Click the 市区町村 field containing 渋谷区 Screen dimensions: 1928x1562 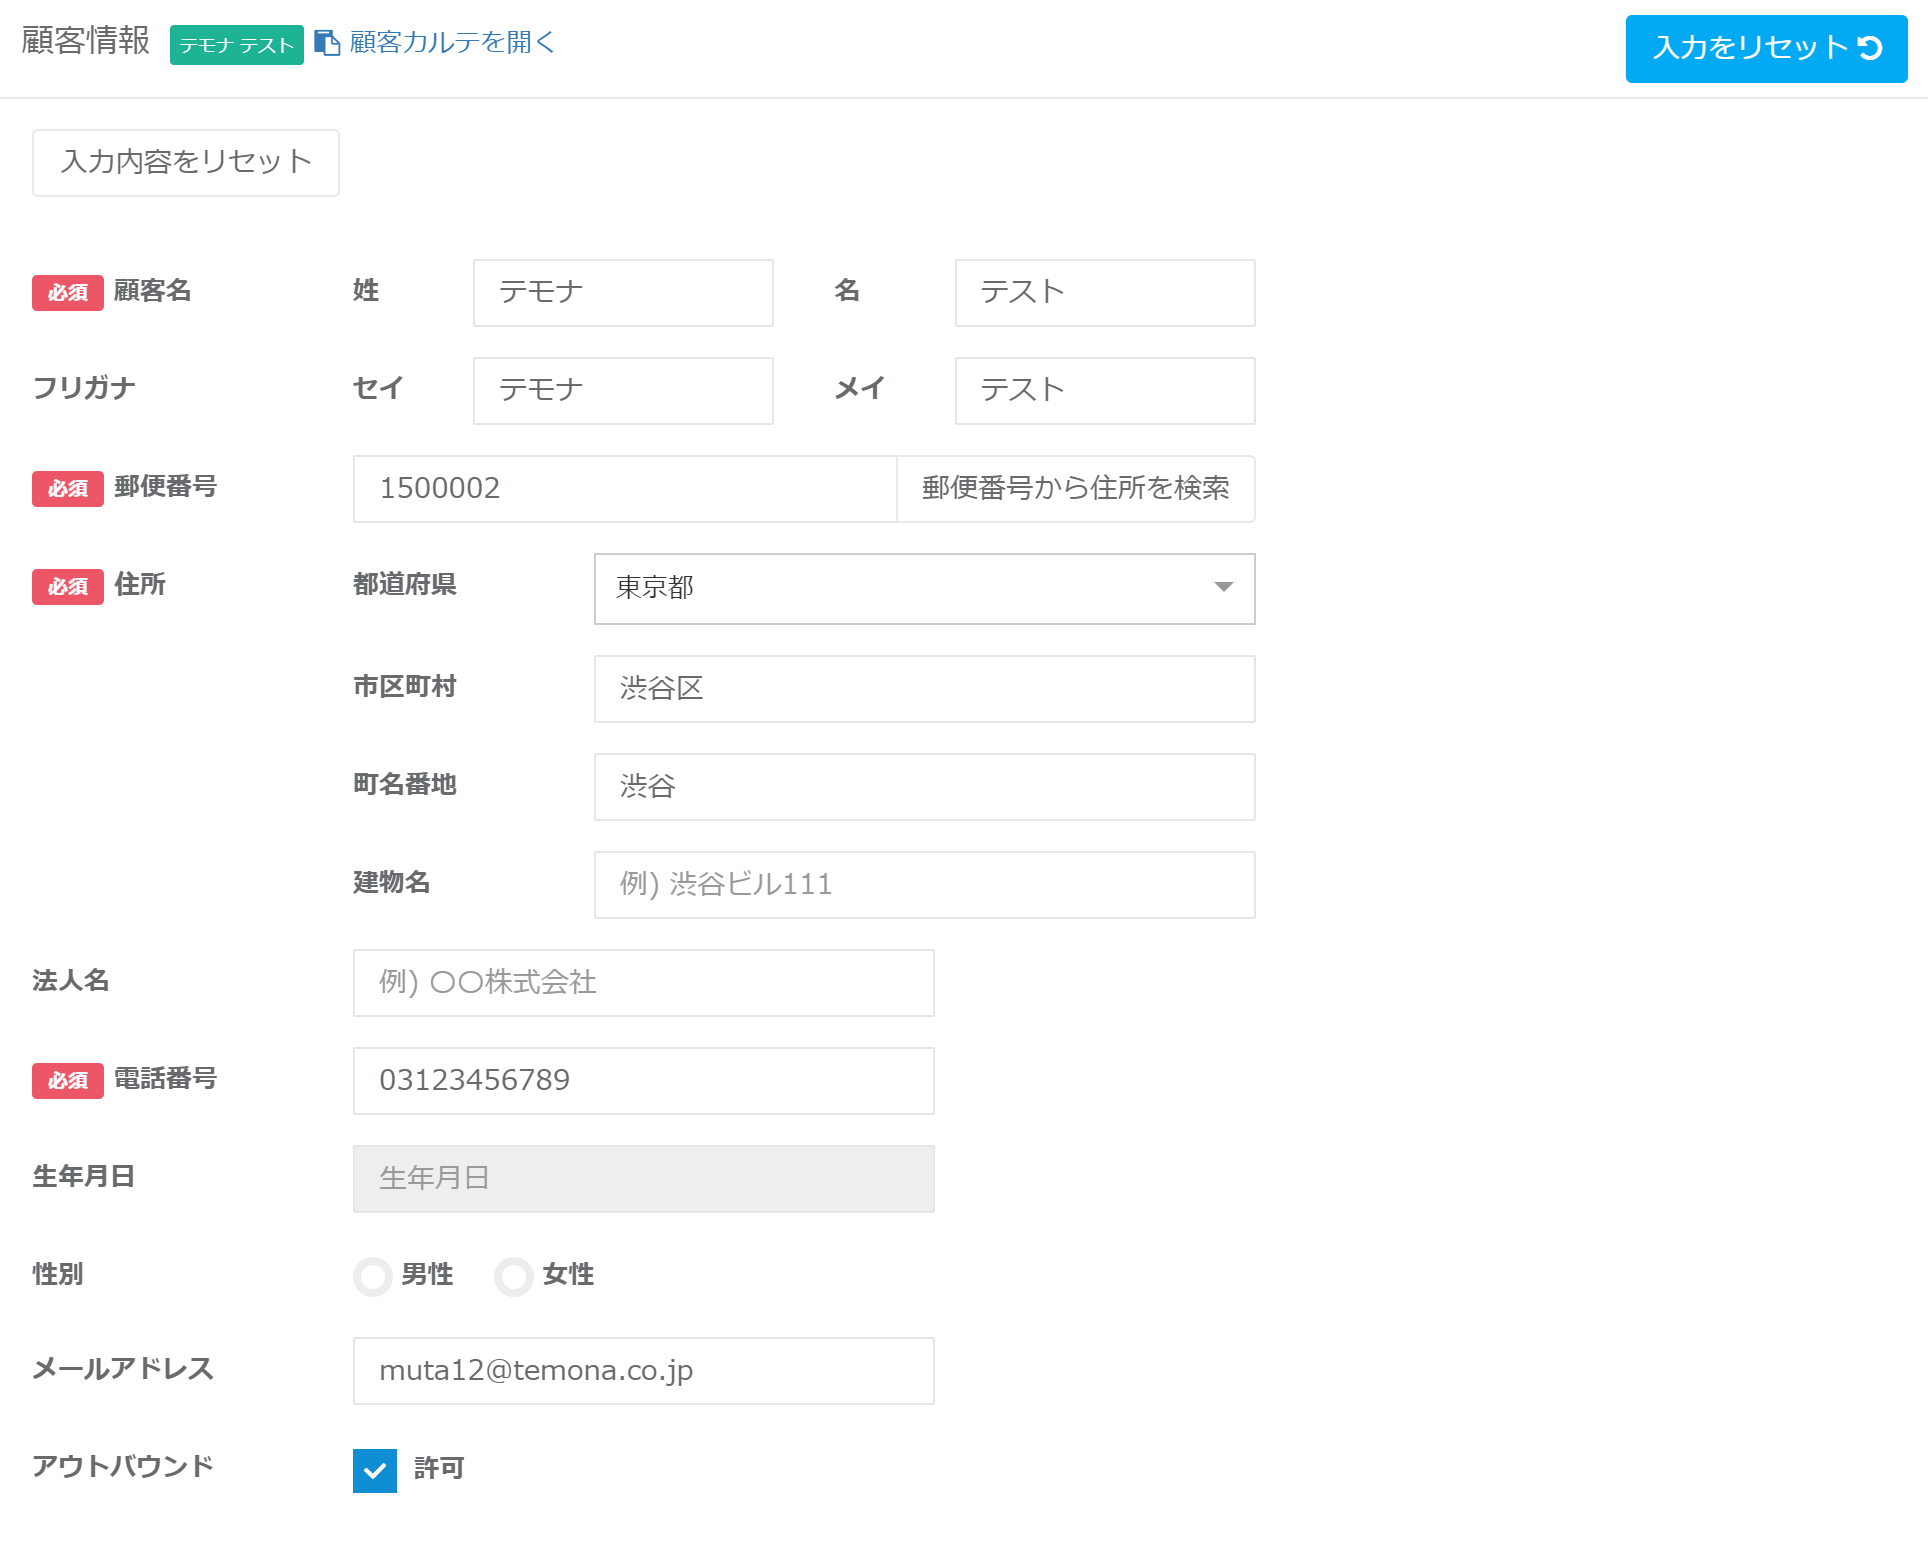click(924, 689)
